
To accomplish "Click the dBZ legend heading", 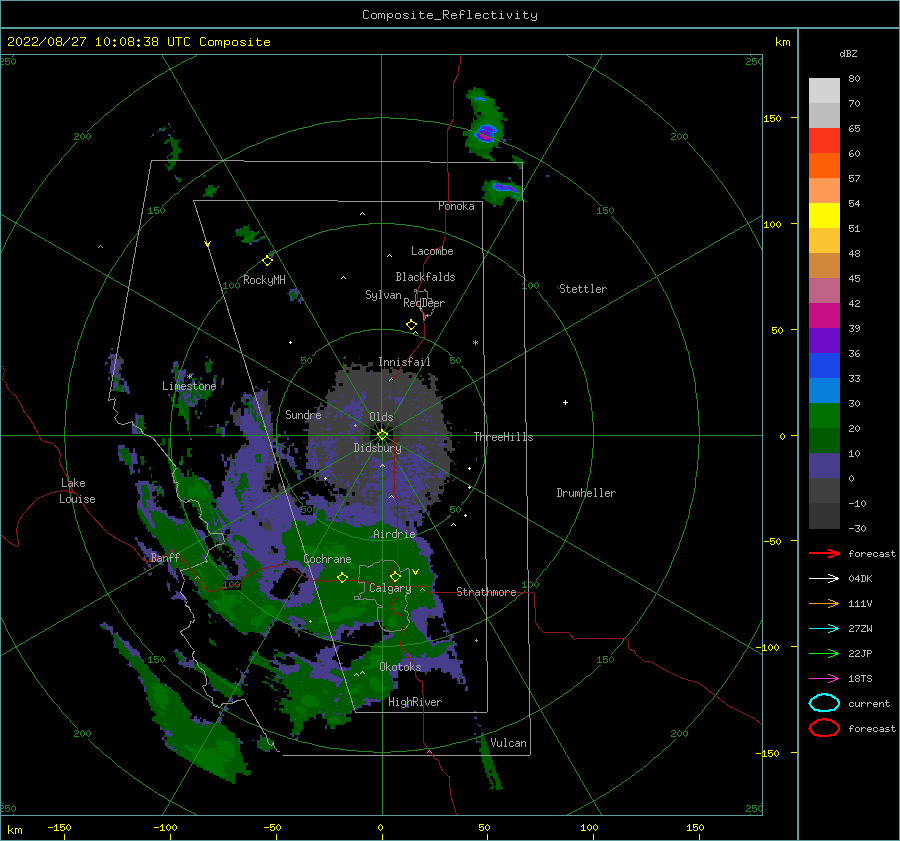I will (848, 53).
